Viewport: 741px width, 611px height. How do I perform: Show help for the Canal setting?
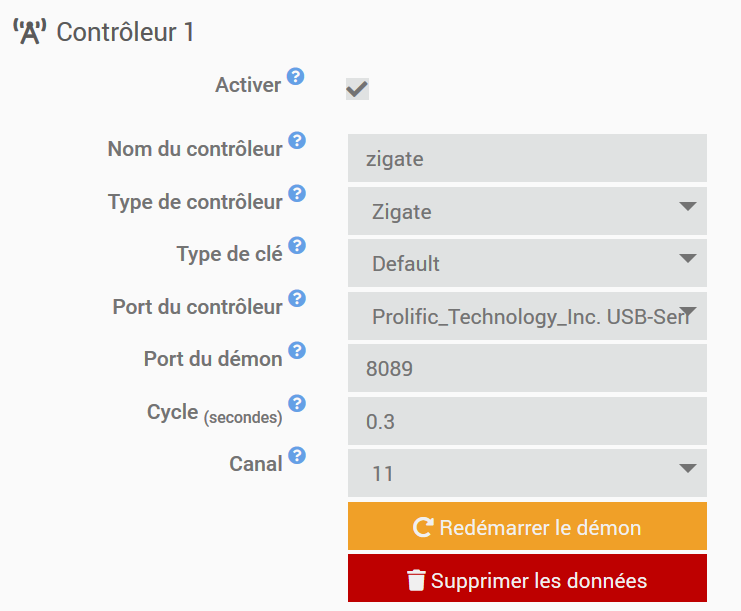click(297, 457)
